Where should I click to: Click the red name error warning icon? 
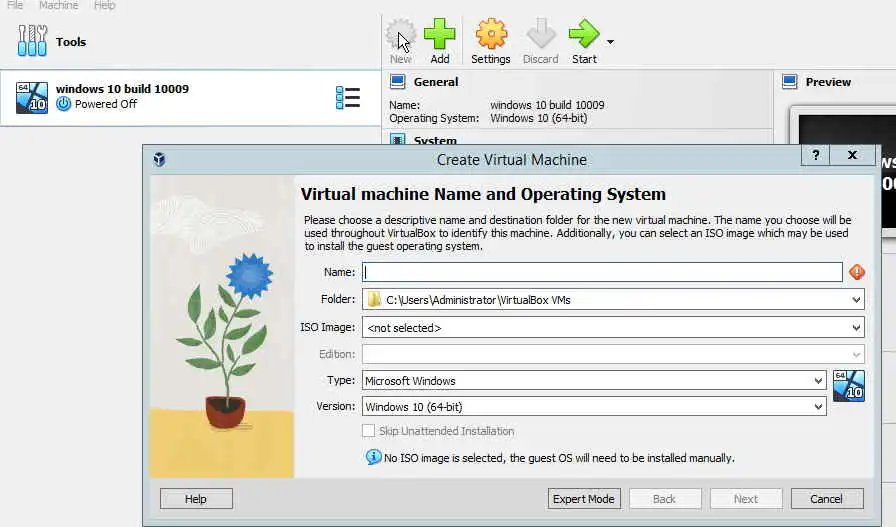pos(857,272)
